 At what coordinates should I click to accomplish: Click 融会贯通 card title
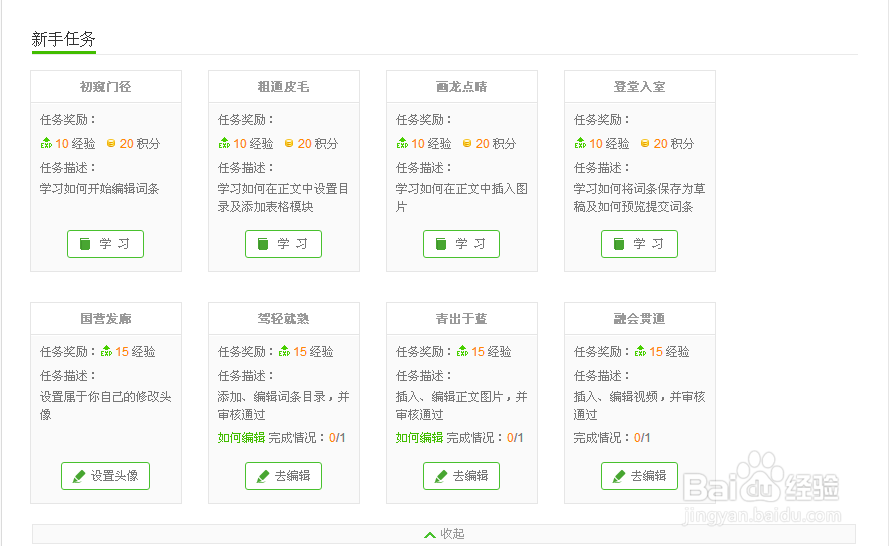(x=639, y=318)
